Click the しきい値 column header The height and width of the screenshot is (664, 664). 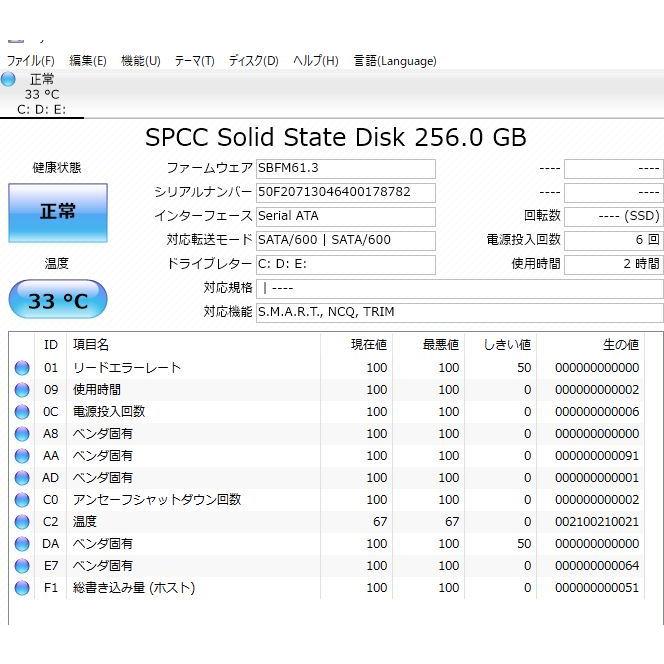(x=501, y=345)
